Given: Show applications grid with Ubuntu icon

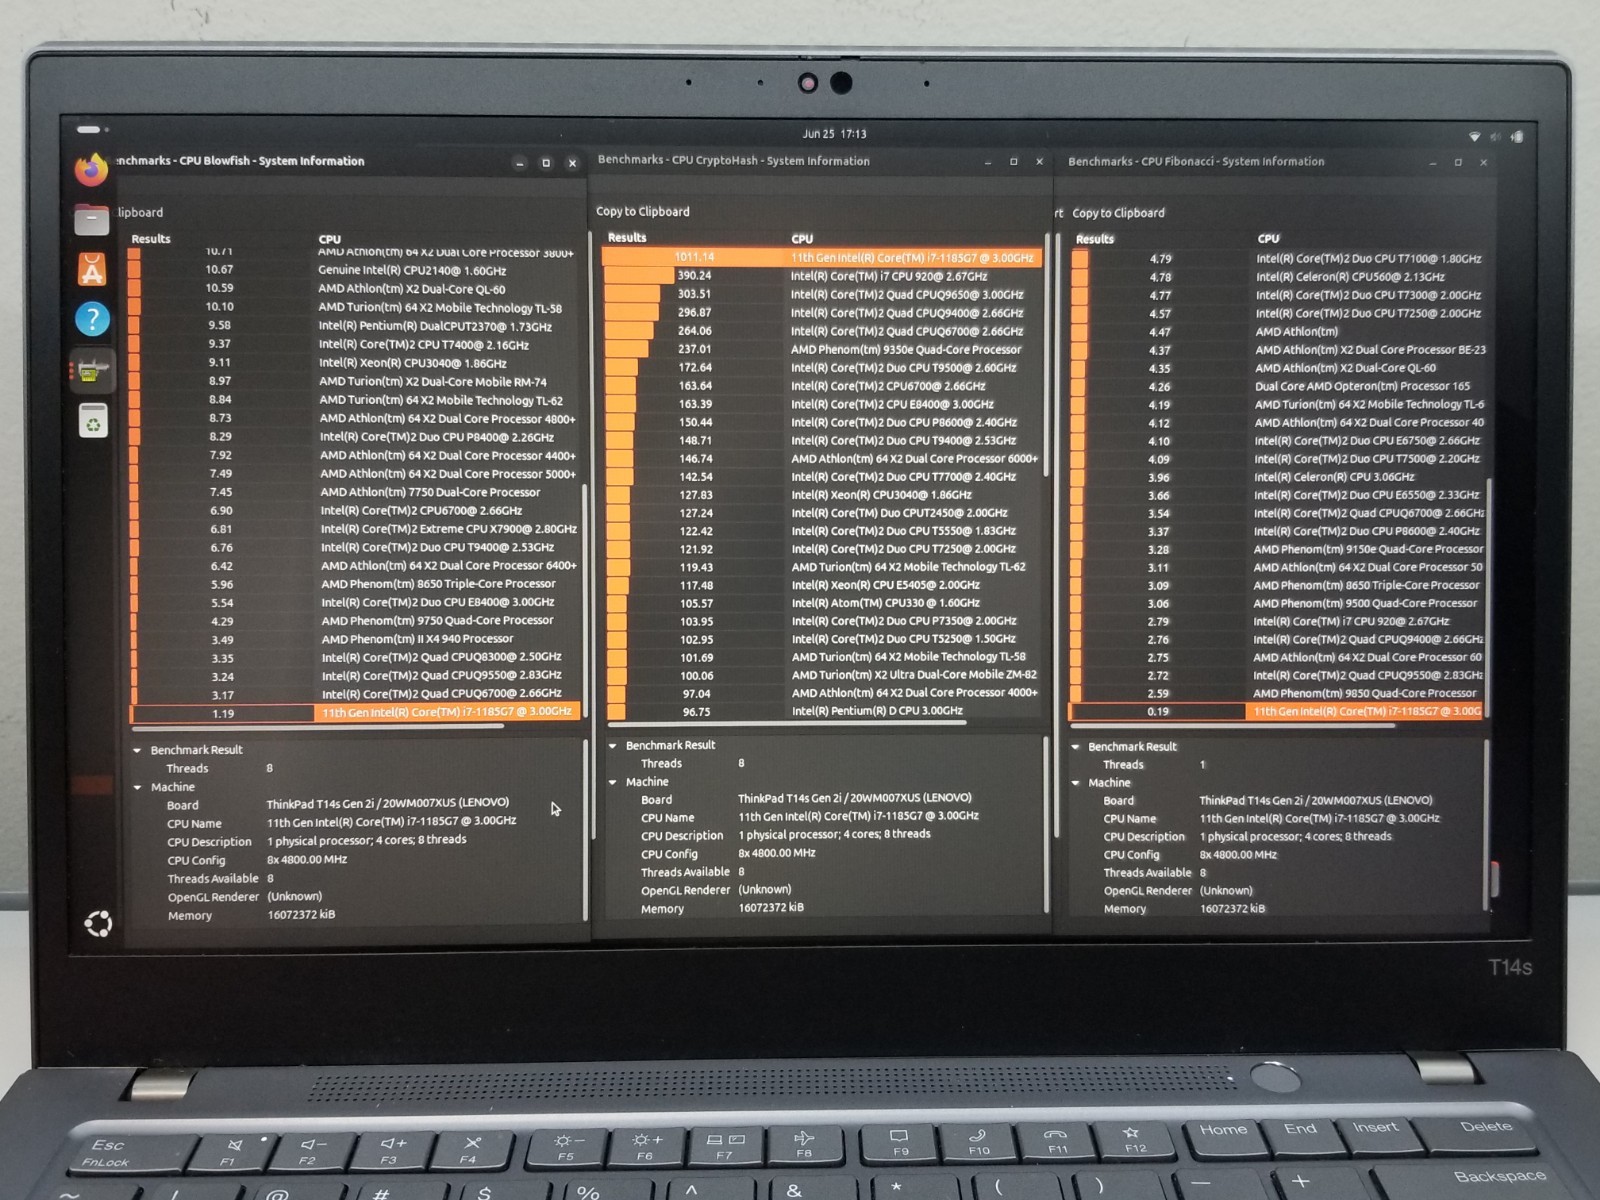Looking at the screenshot, I should (x=98, y=923).
